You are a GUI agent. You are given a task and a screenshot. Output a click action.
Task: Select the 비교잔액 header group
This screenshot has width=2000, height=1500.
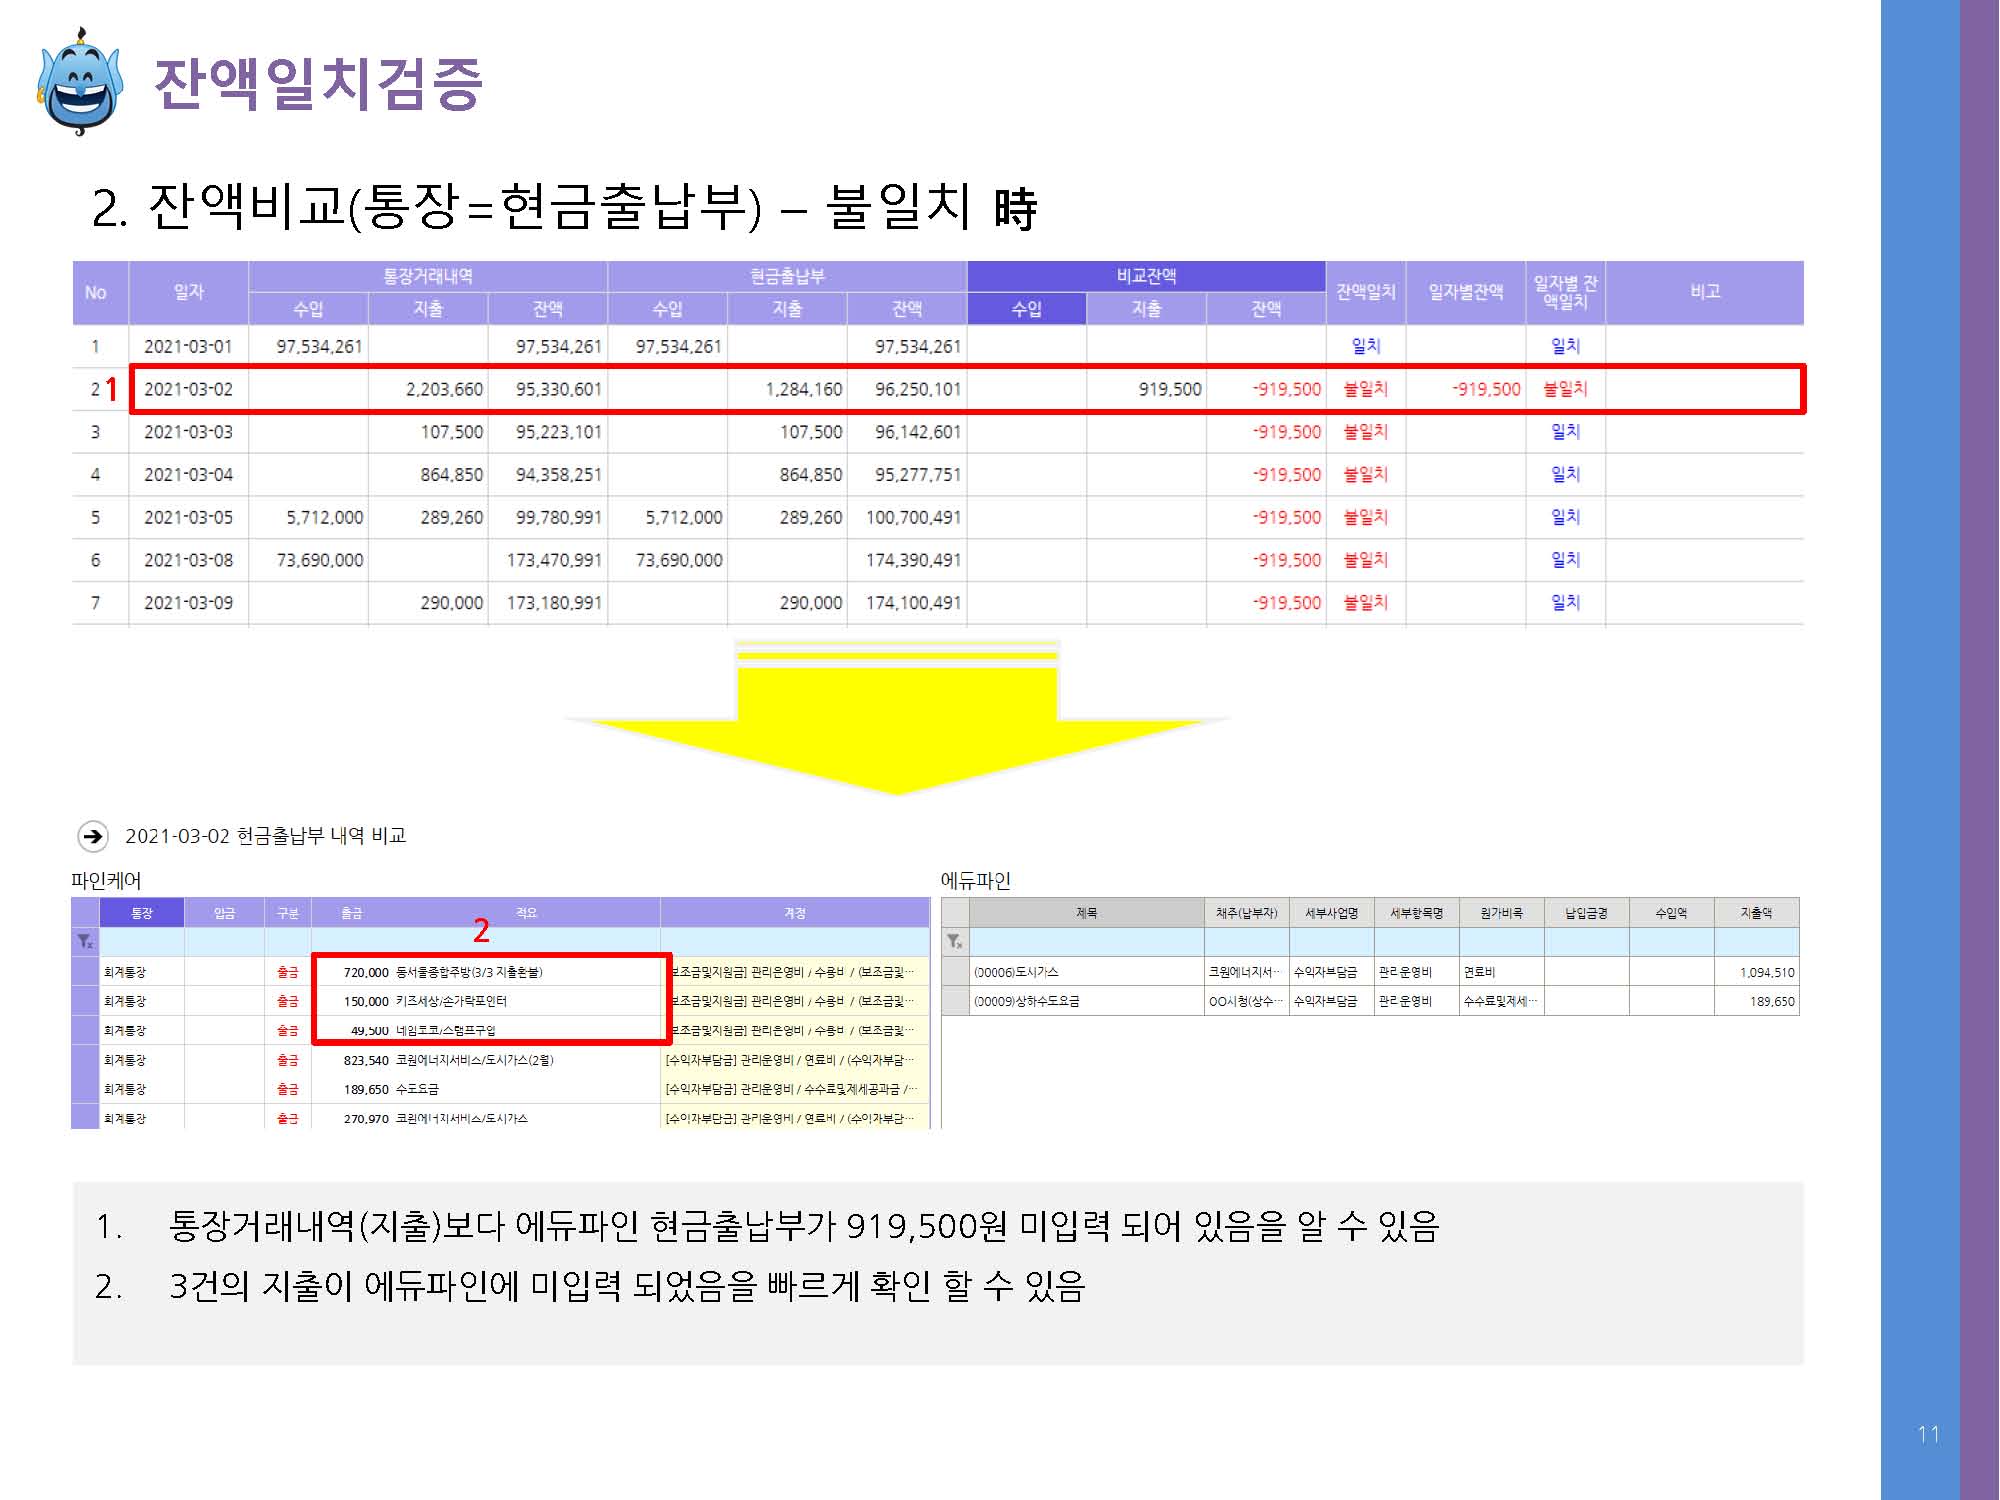[1146, 276]
